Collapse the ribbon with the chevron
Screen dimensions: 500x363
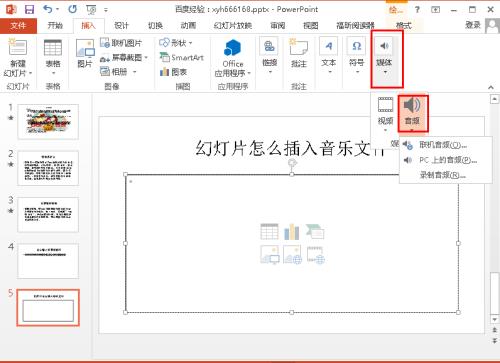pos(491,87)
